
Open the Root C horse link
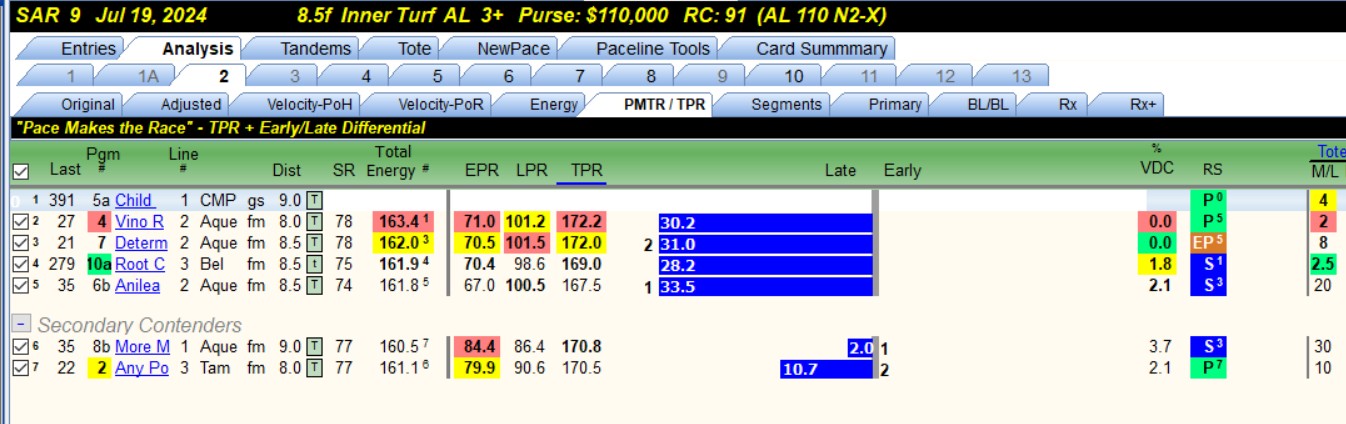pos(140,264)
